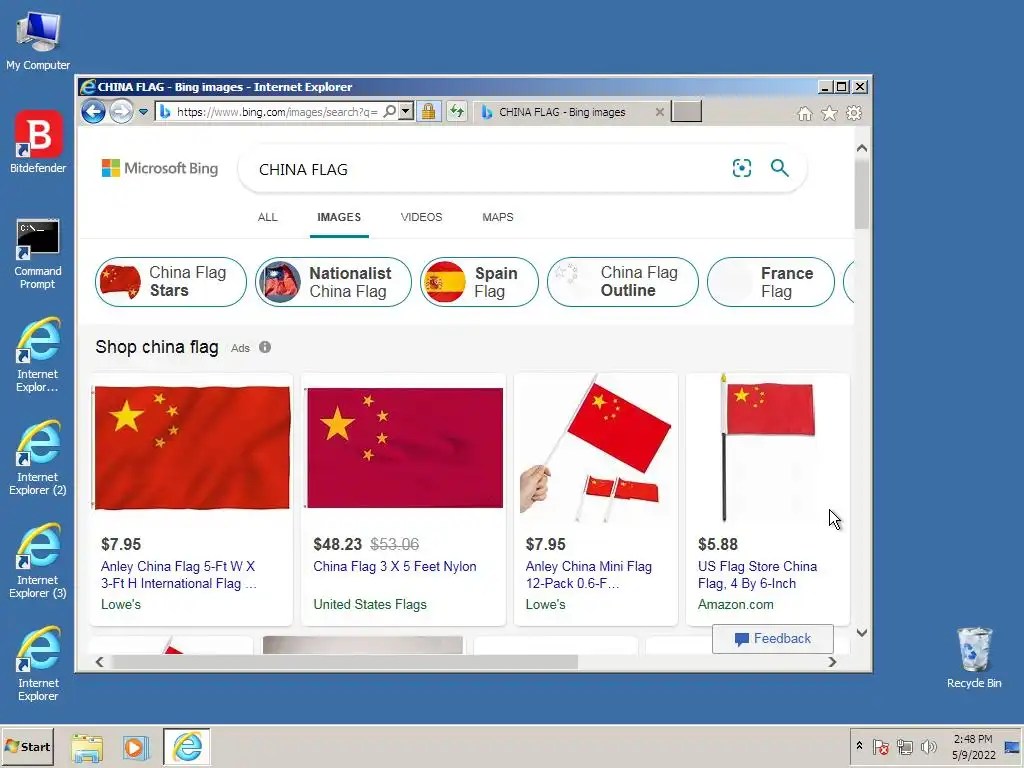The image size is (1024, 768).
Task: Select the CHINA FLAG - Bing images tab
Action: pyautogui.click(x=562, y=112)
